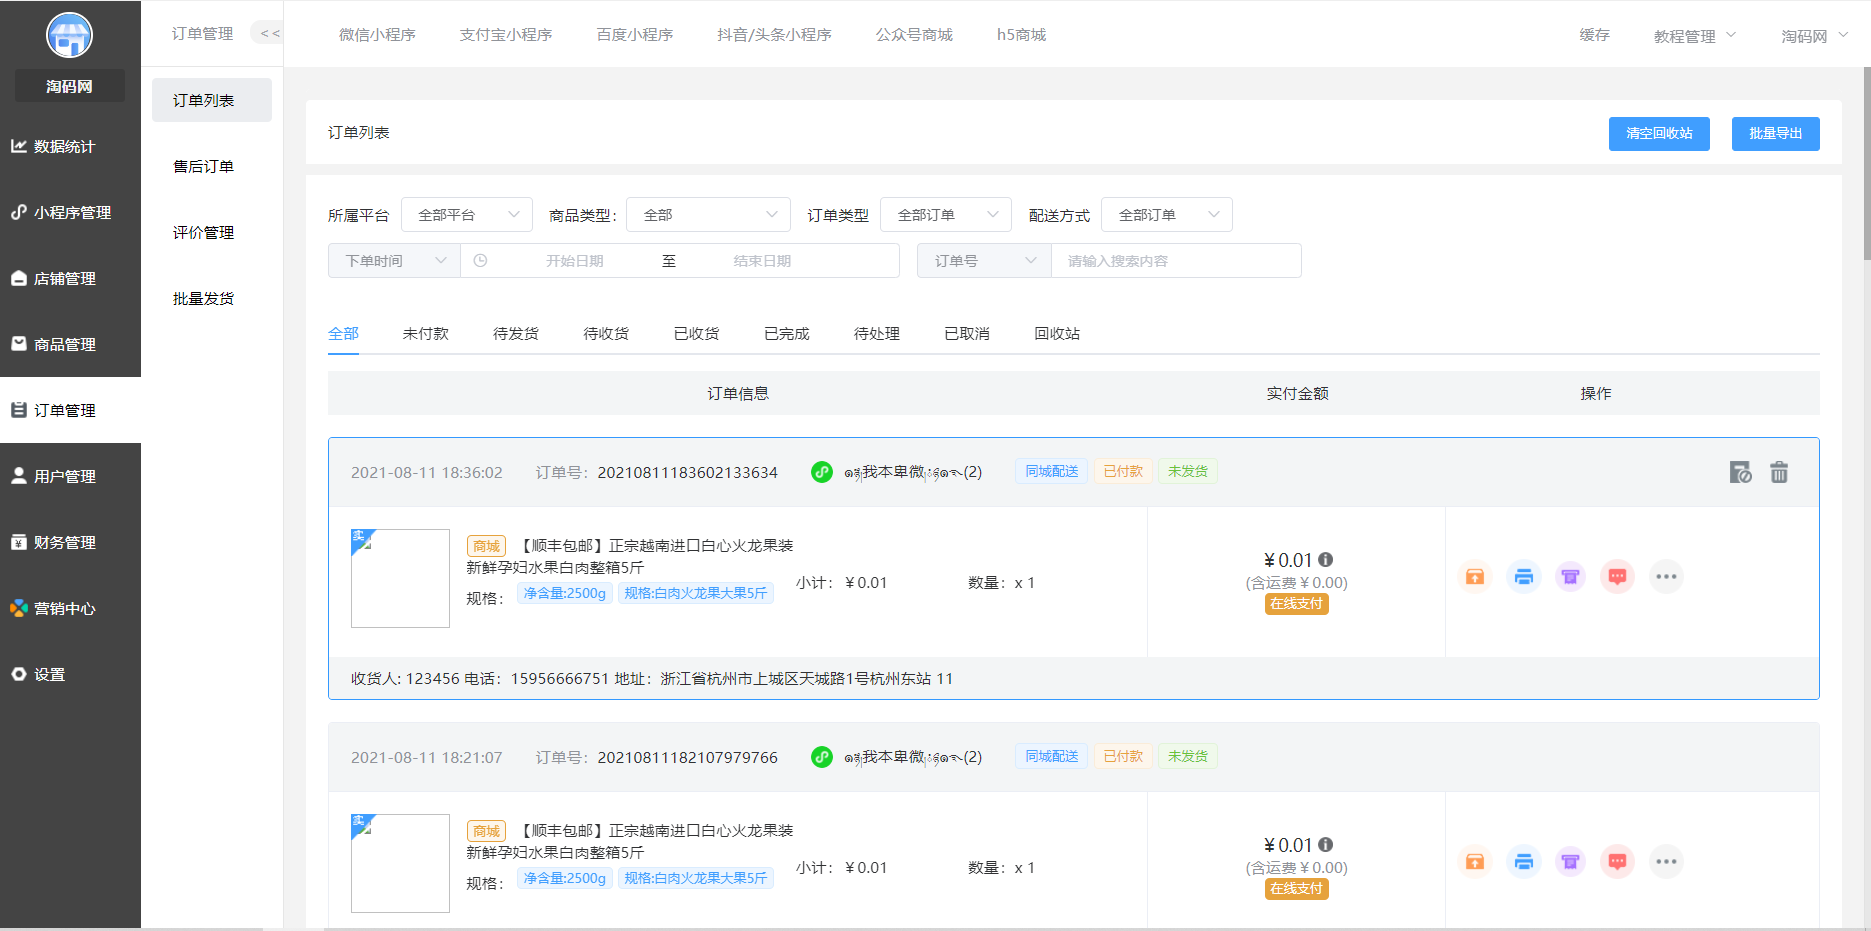Open the receipt printing icon for the first order
1871x931 pixels.
coord(1570,576)
